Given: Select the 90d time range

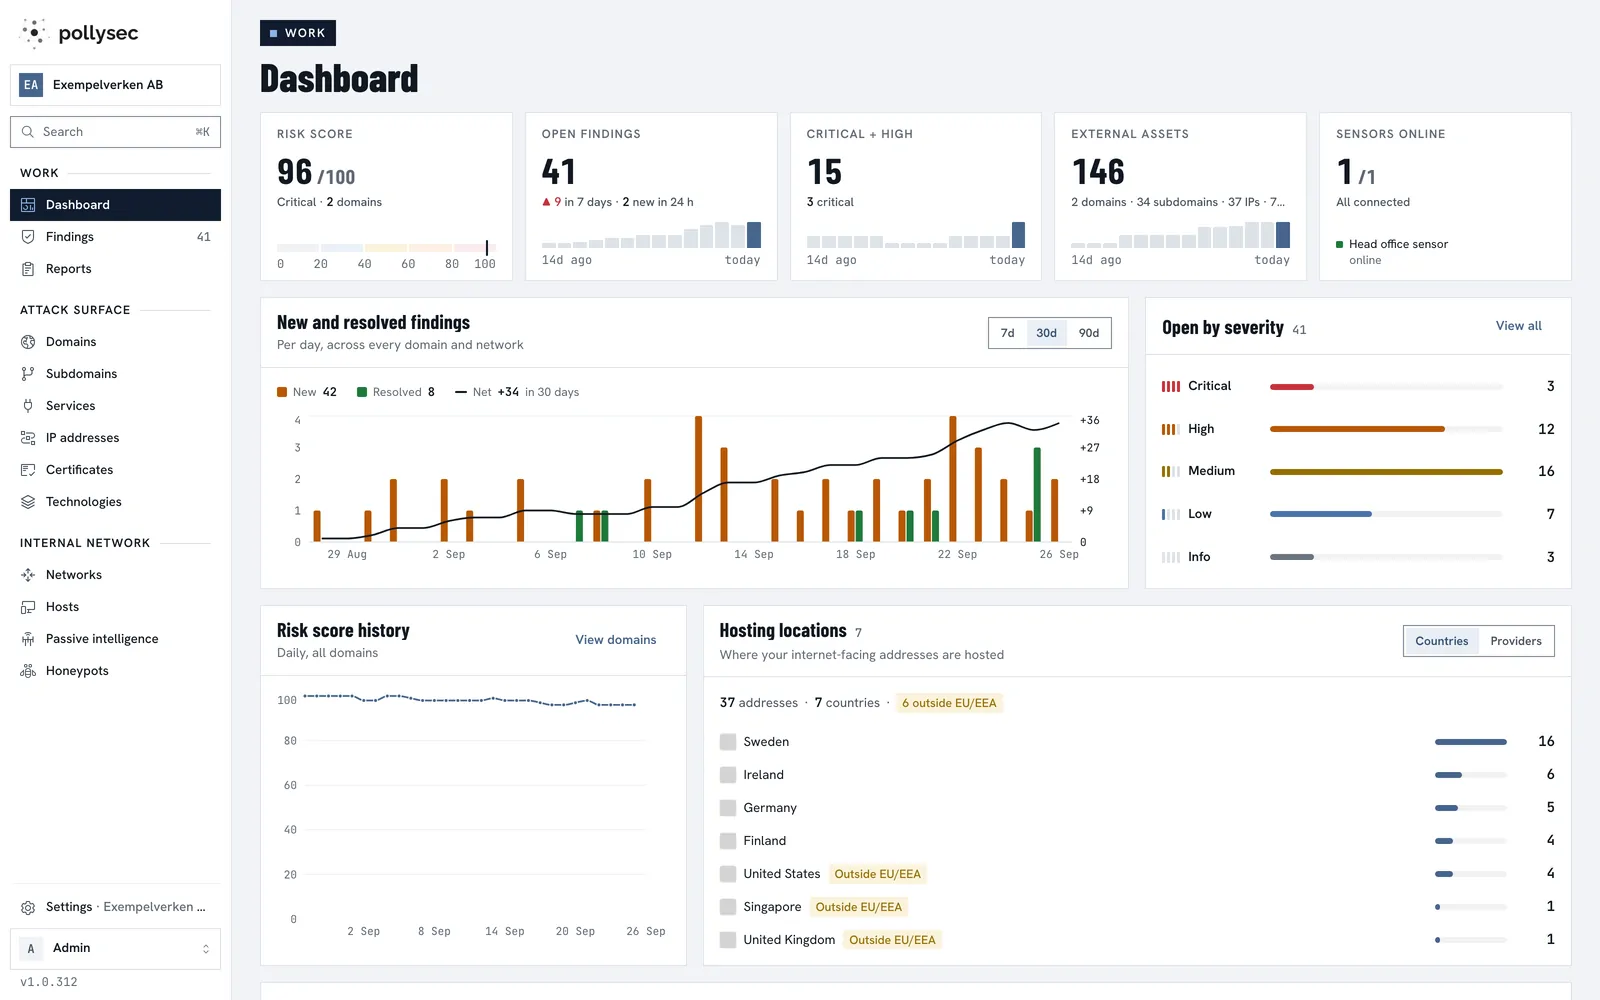Looking at the screenshot, I should click(1089, 333).
